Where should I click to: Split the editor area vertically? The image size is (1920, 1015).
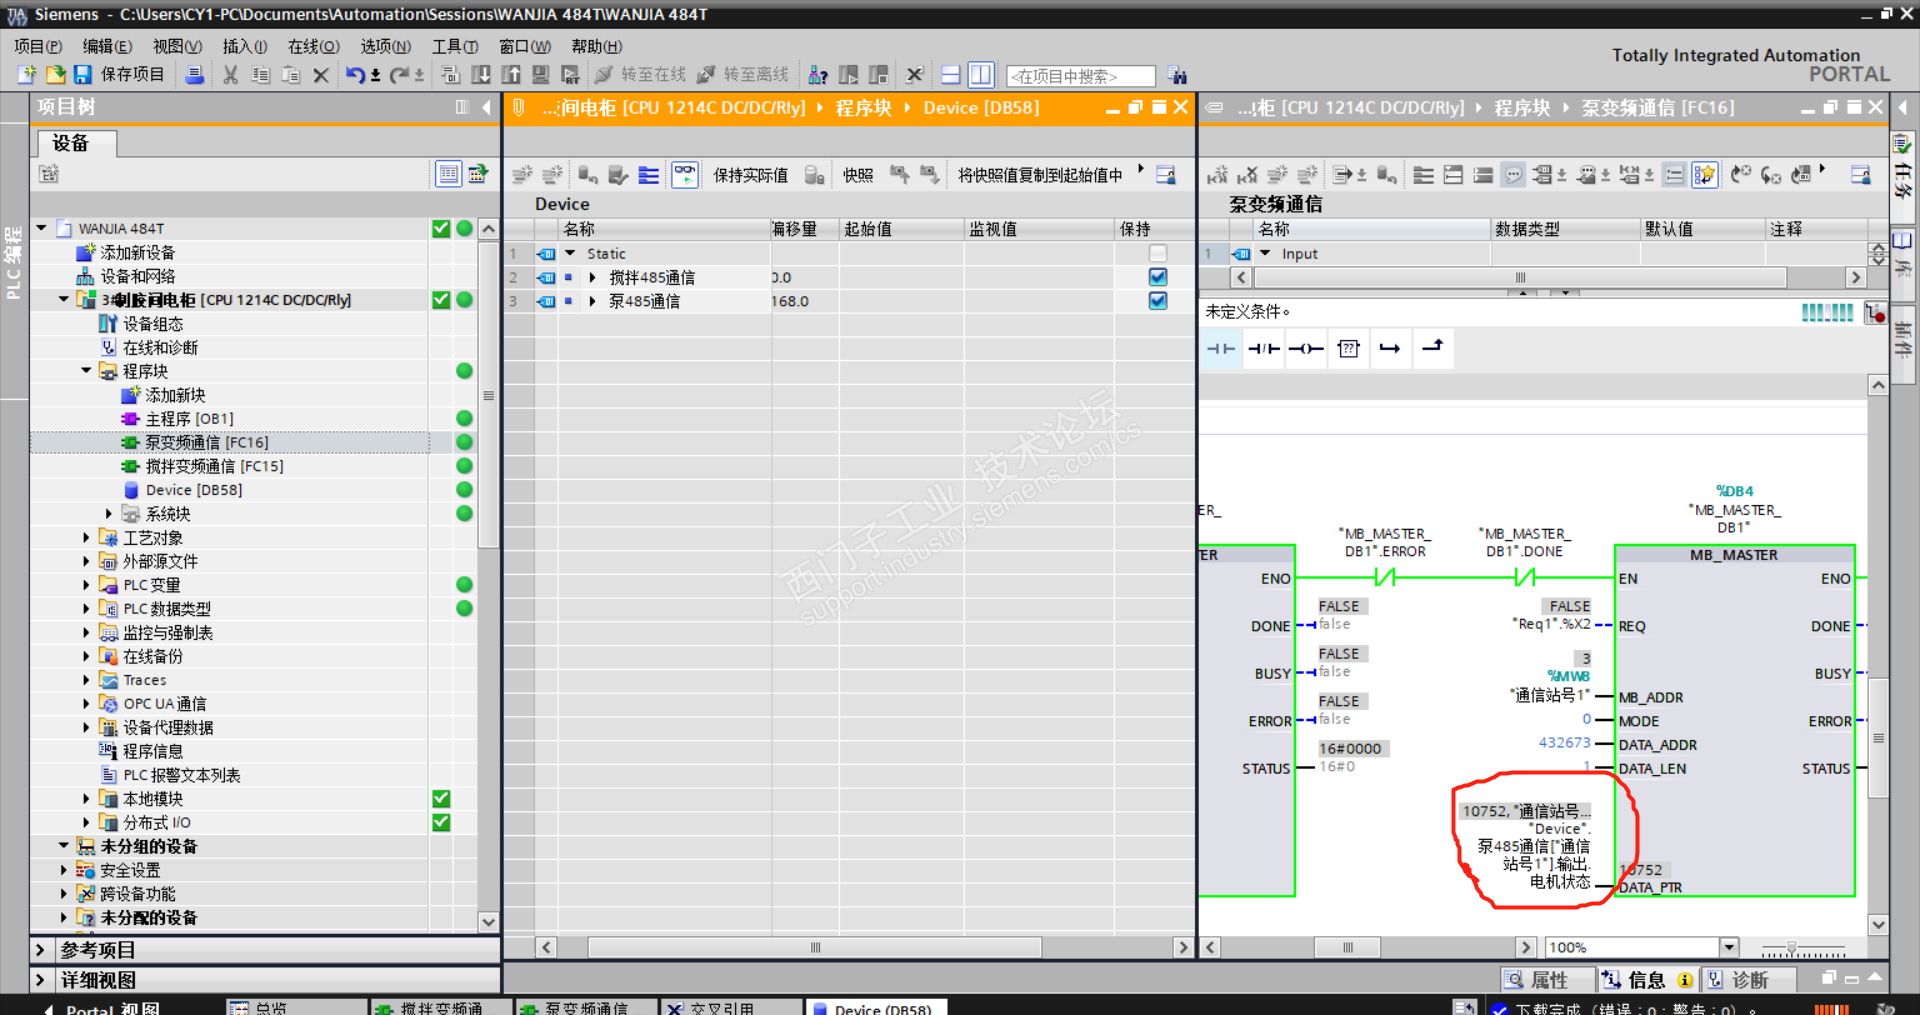click(981, 75)
